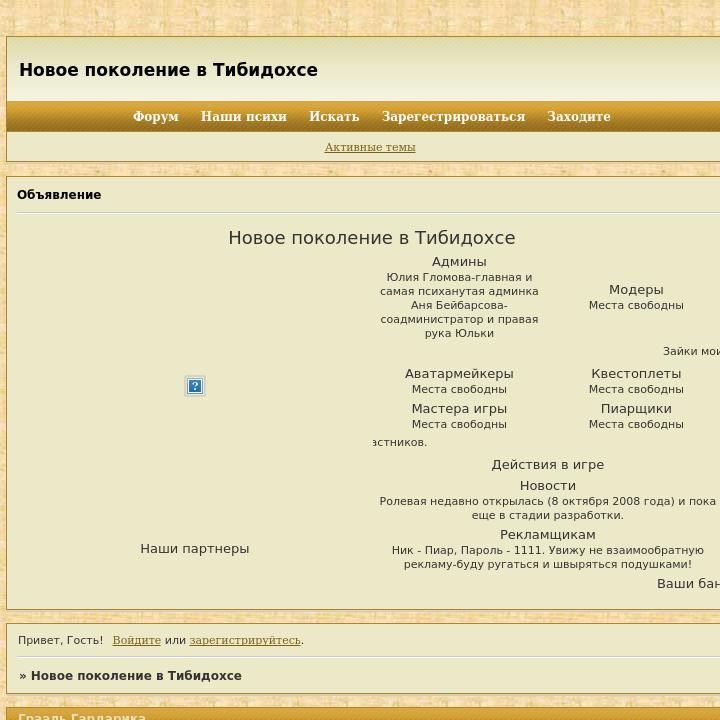This screenshot has height=720, width=720.
Task: Click Места свободны under Аватармейкеры
Action: point(459,389)
